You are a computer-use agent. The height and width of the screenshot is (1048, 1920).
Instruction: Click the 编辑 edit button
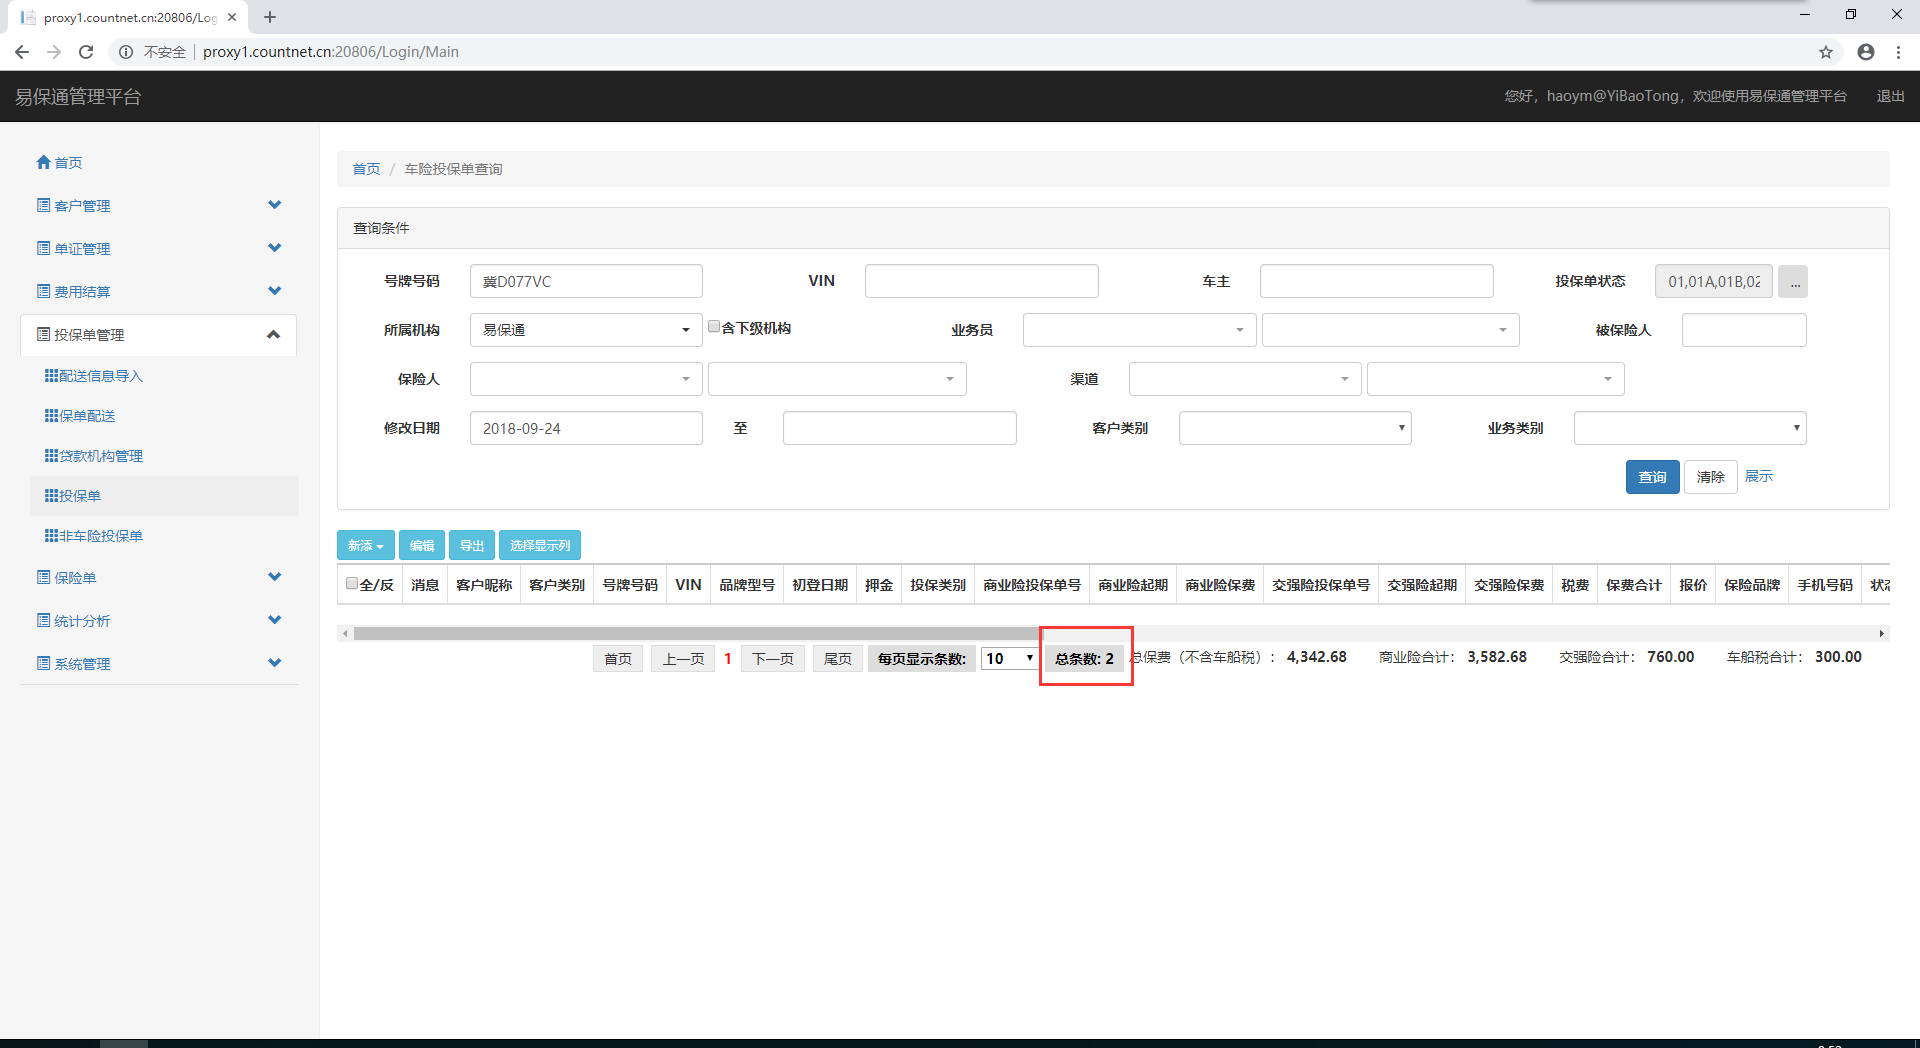422,545
